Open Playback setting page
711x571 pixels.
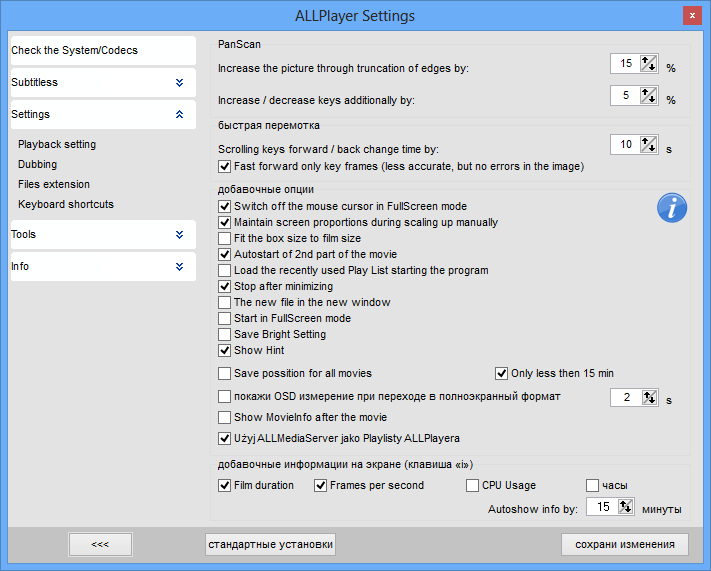click(x=57, y=144)
